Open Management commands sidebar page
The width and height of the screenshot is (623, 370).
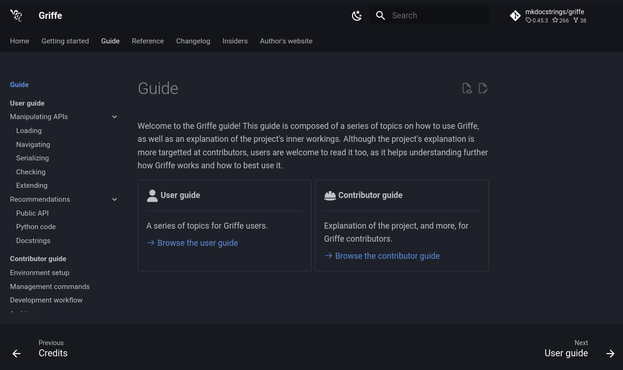point(50,287)
